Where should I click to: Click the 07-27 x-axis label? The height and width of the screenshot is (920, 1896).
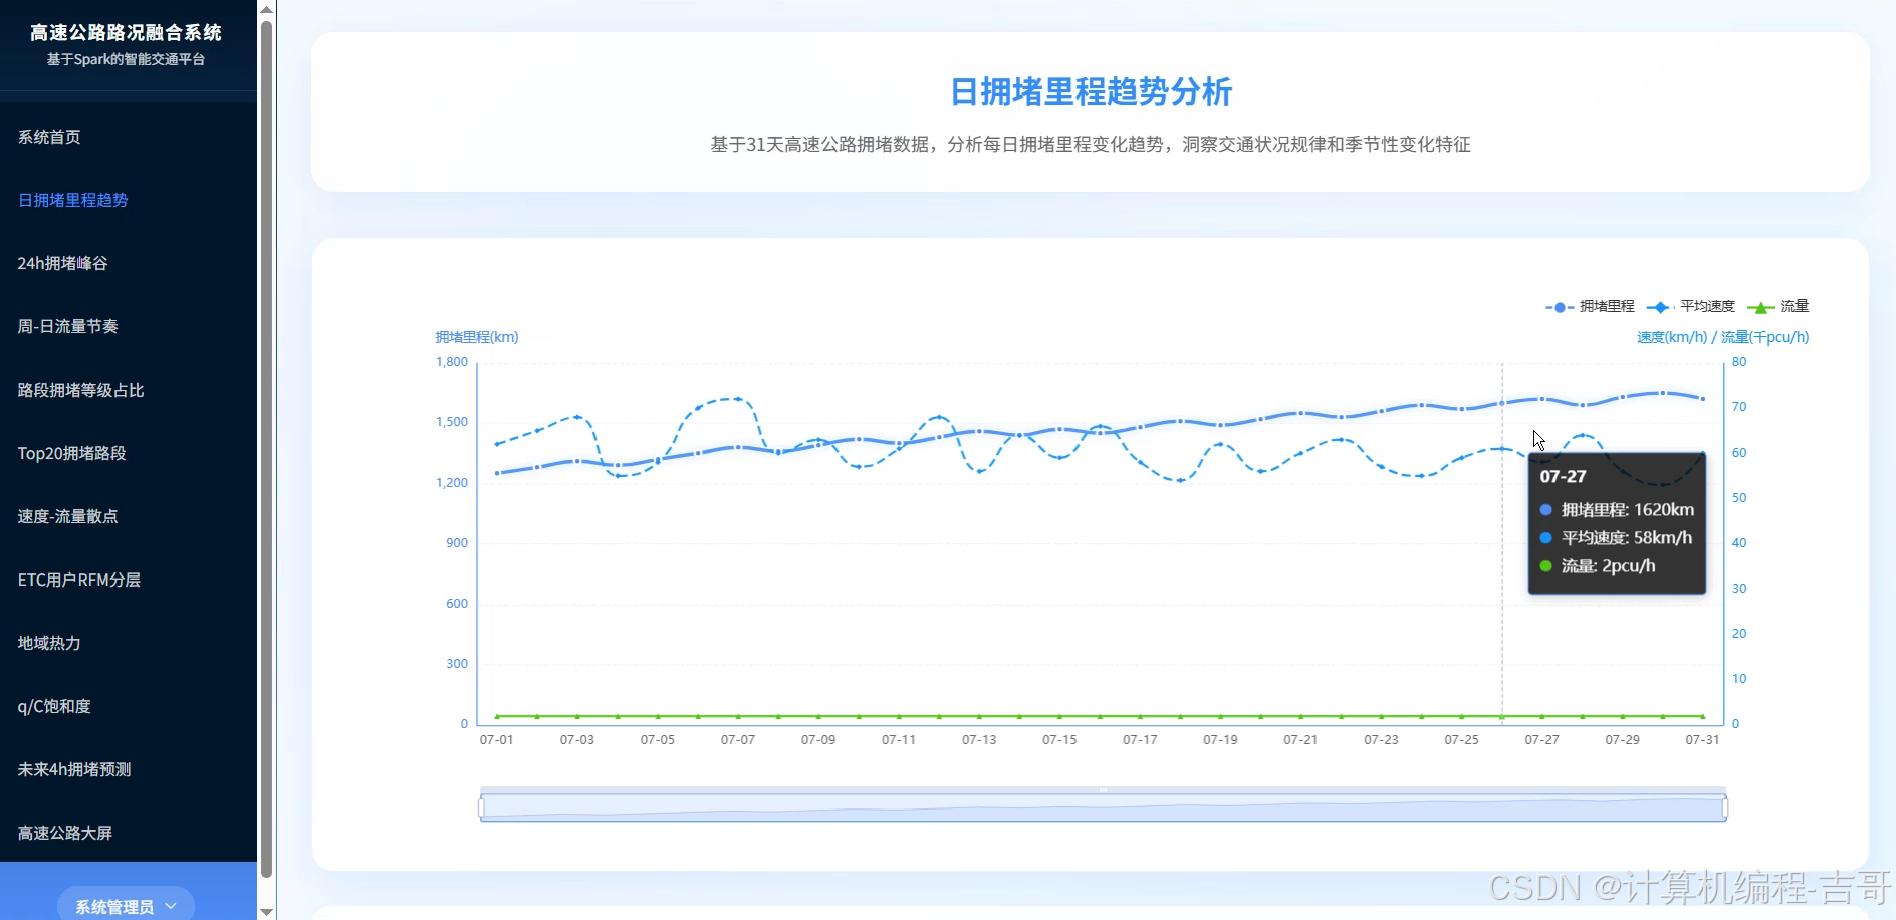pos(1541,740)
